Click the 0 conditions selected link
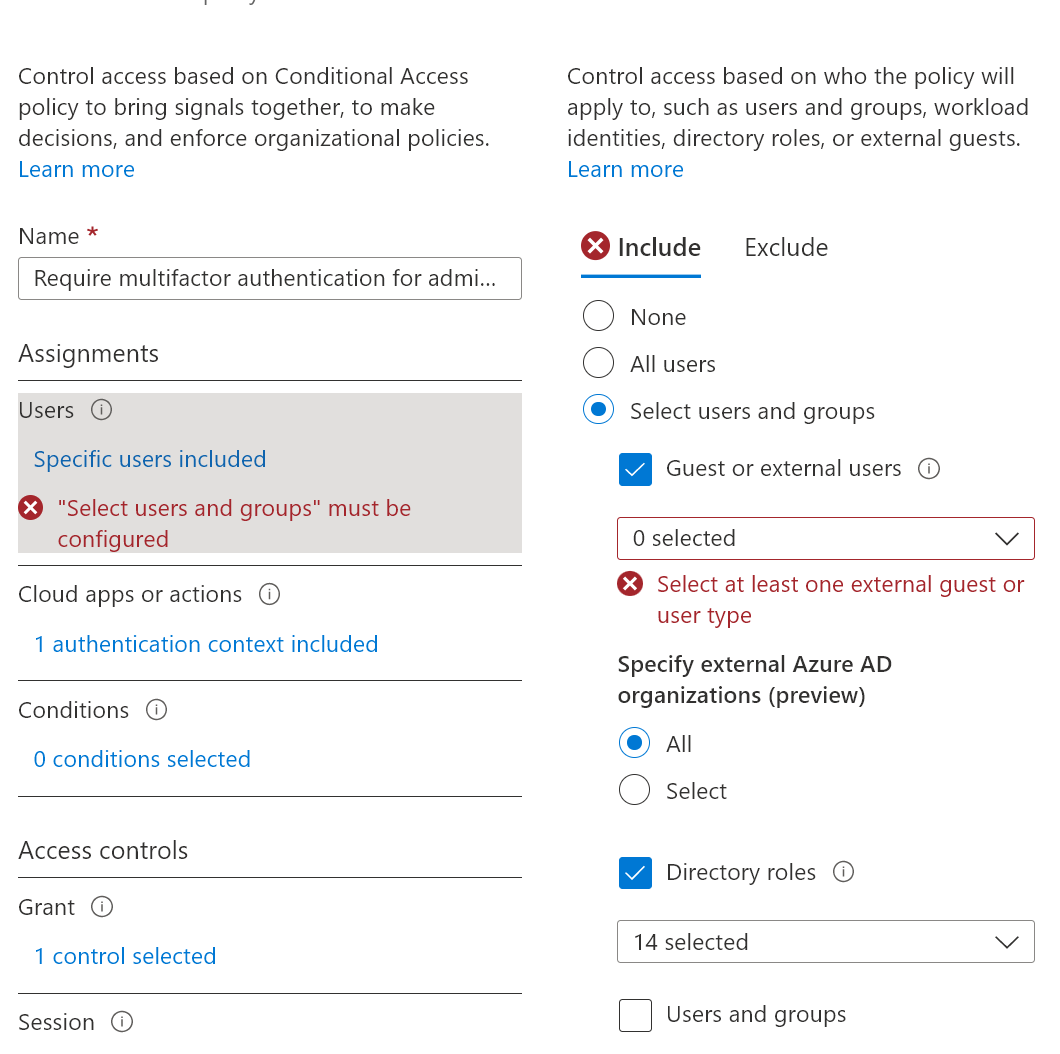 coord(142,759)
